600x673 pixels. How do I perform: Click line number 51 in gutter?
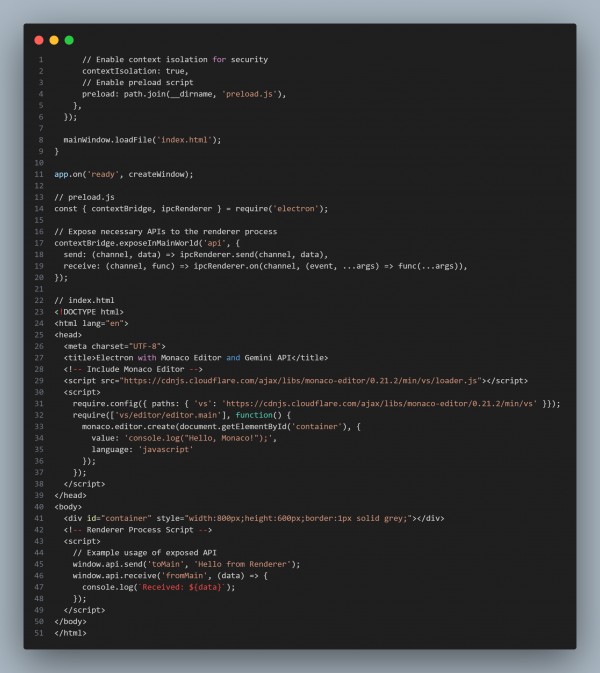39,633
